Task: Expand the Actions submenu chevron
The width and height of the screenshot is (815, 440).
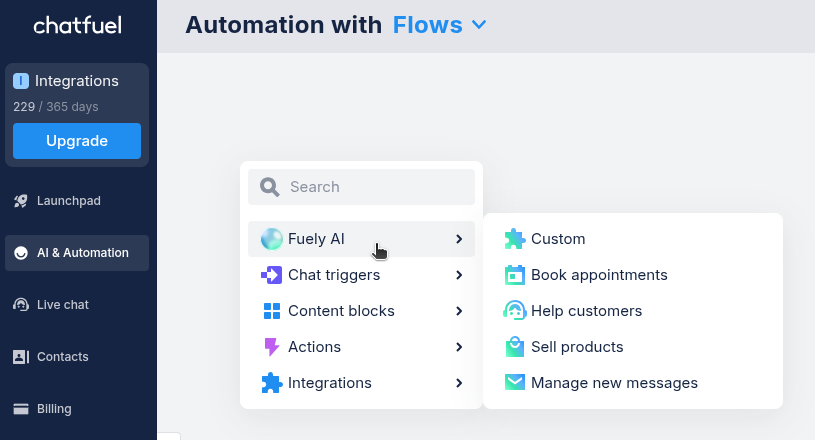Action: point(459,347)
